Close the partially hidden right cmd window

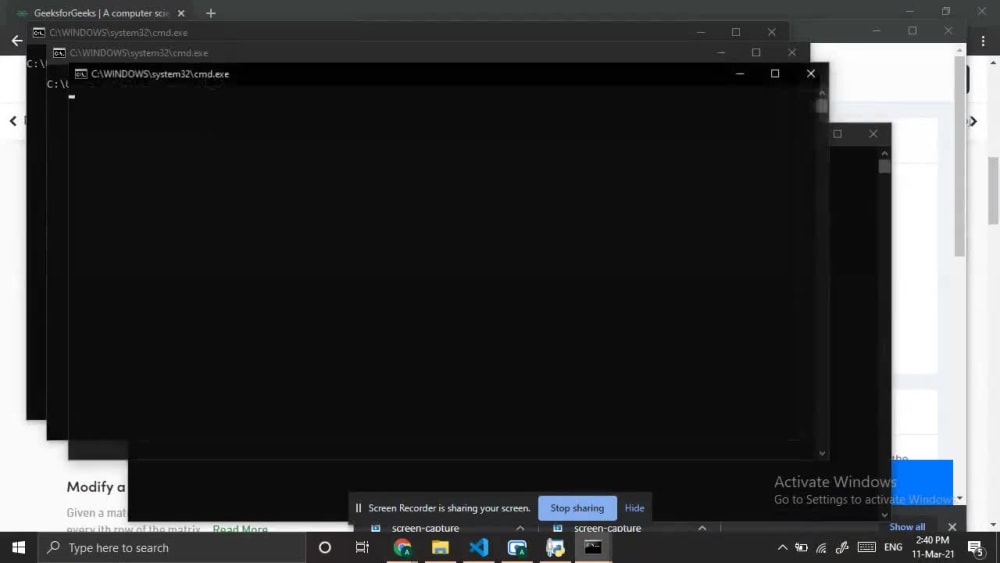pyautogui.click(x=873, y=133)
